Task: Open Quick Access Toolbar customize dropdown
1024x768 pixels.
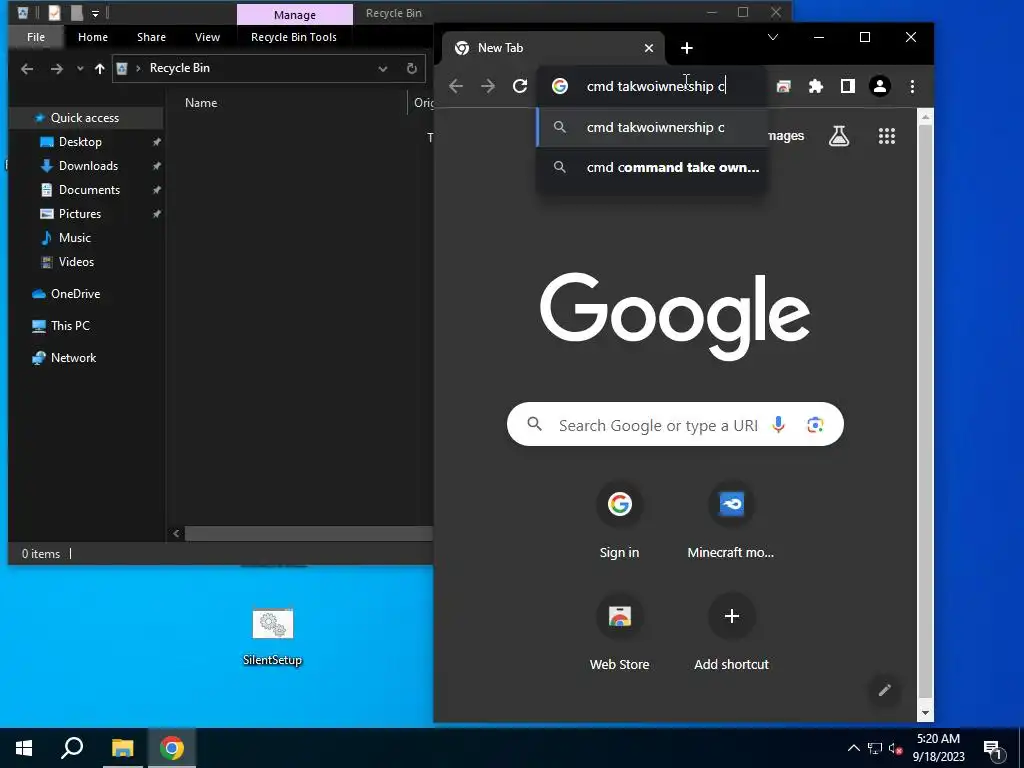Action: point(95,13)
